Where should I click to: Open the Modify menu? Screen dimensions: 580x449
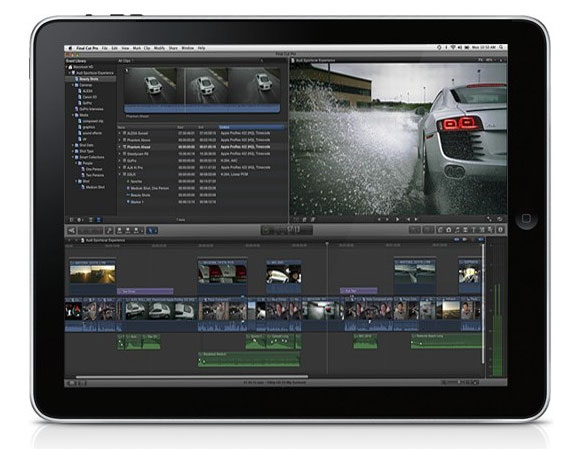click(159, 48)
